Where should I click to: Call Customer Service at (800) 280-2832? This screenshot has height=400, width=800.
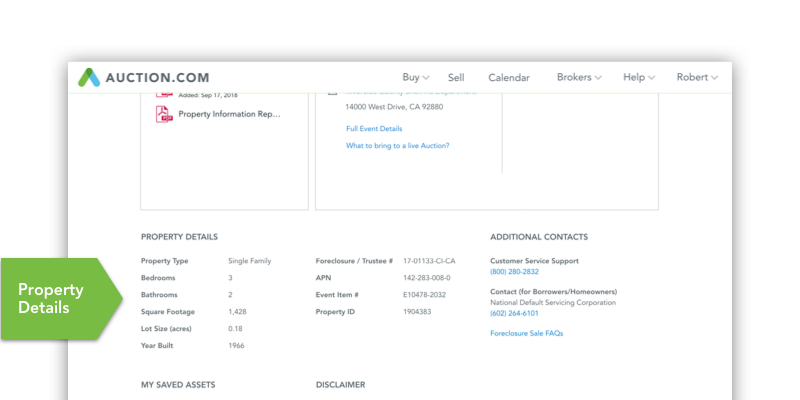(x=514, y=272)
